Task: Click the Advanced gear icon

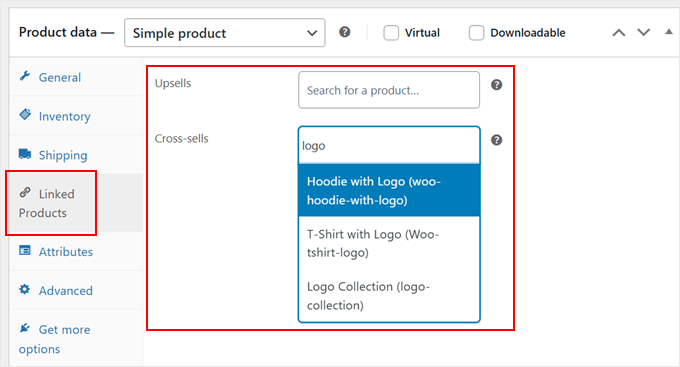Action: 25,289
